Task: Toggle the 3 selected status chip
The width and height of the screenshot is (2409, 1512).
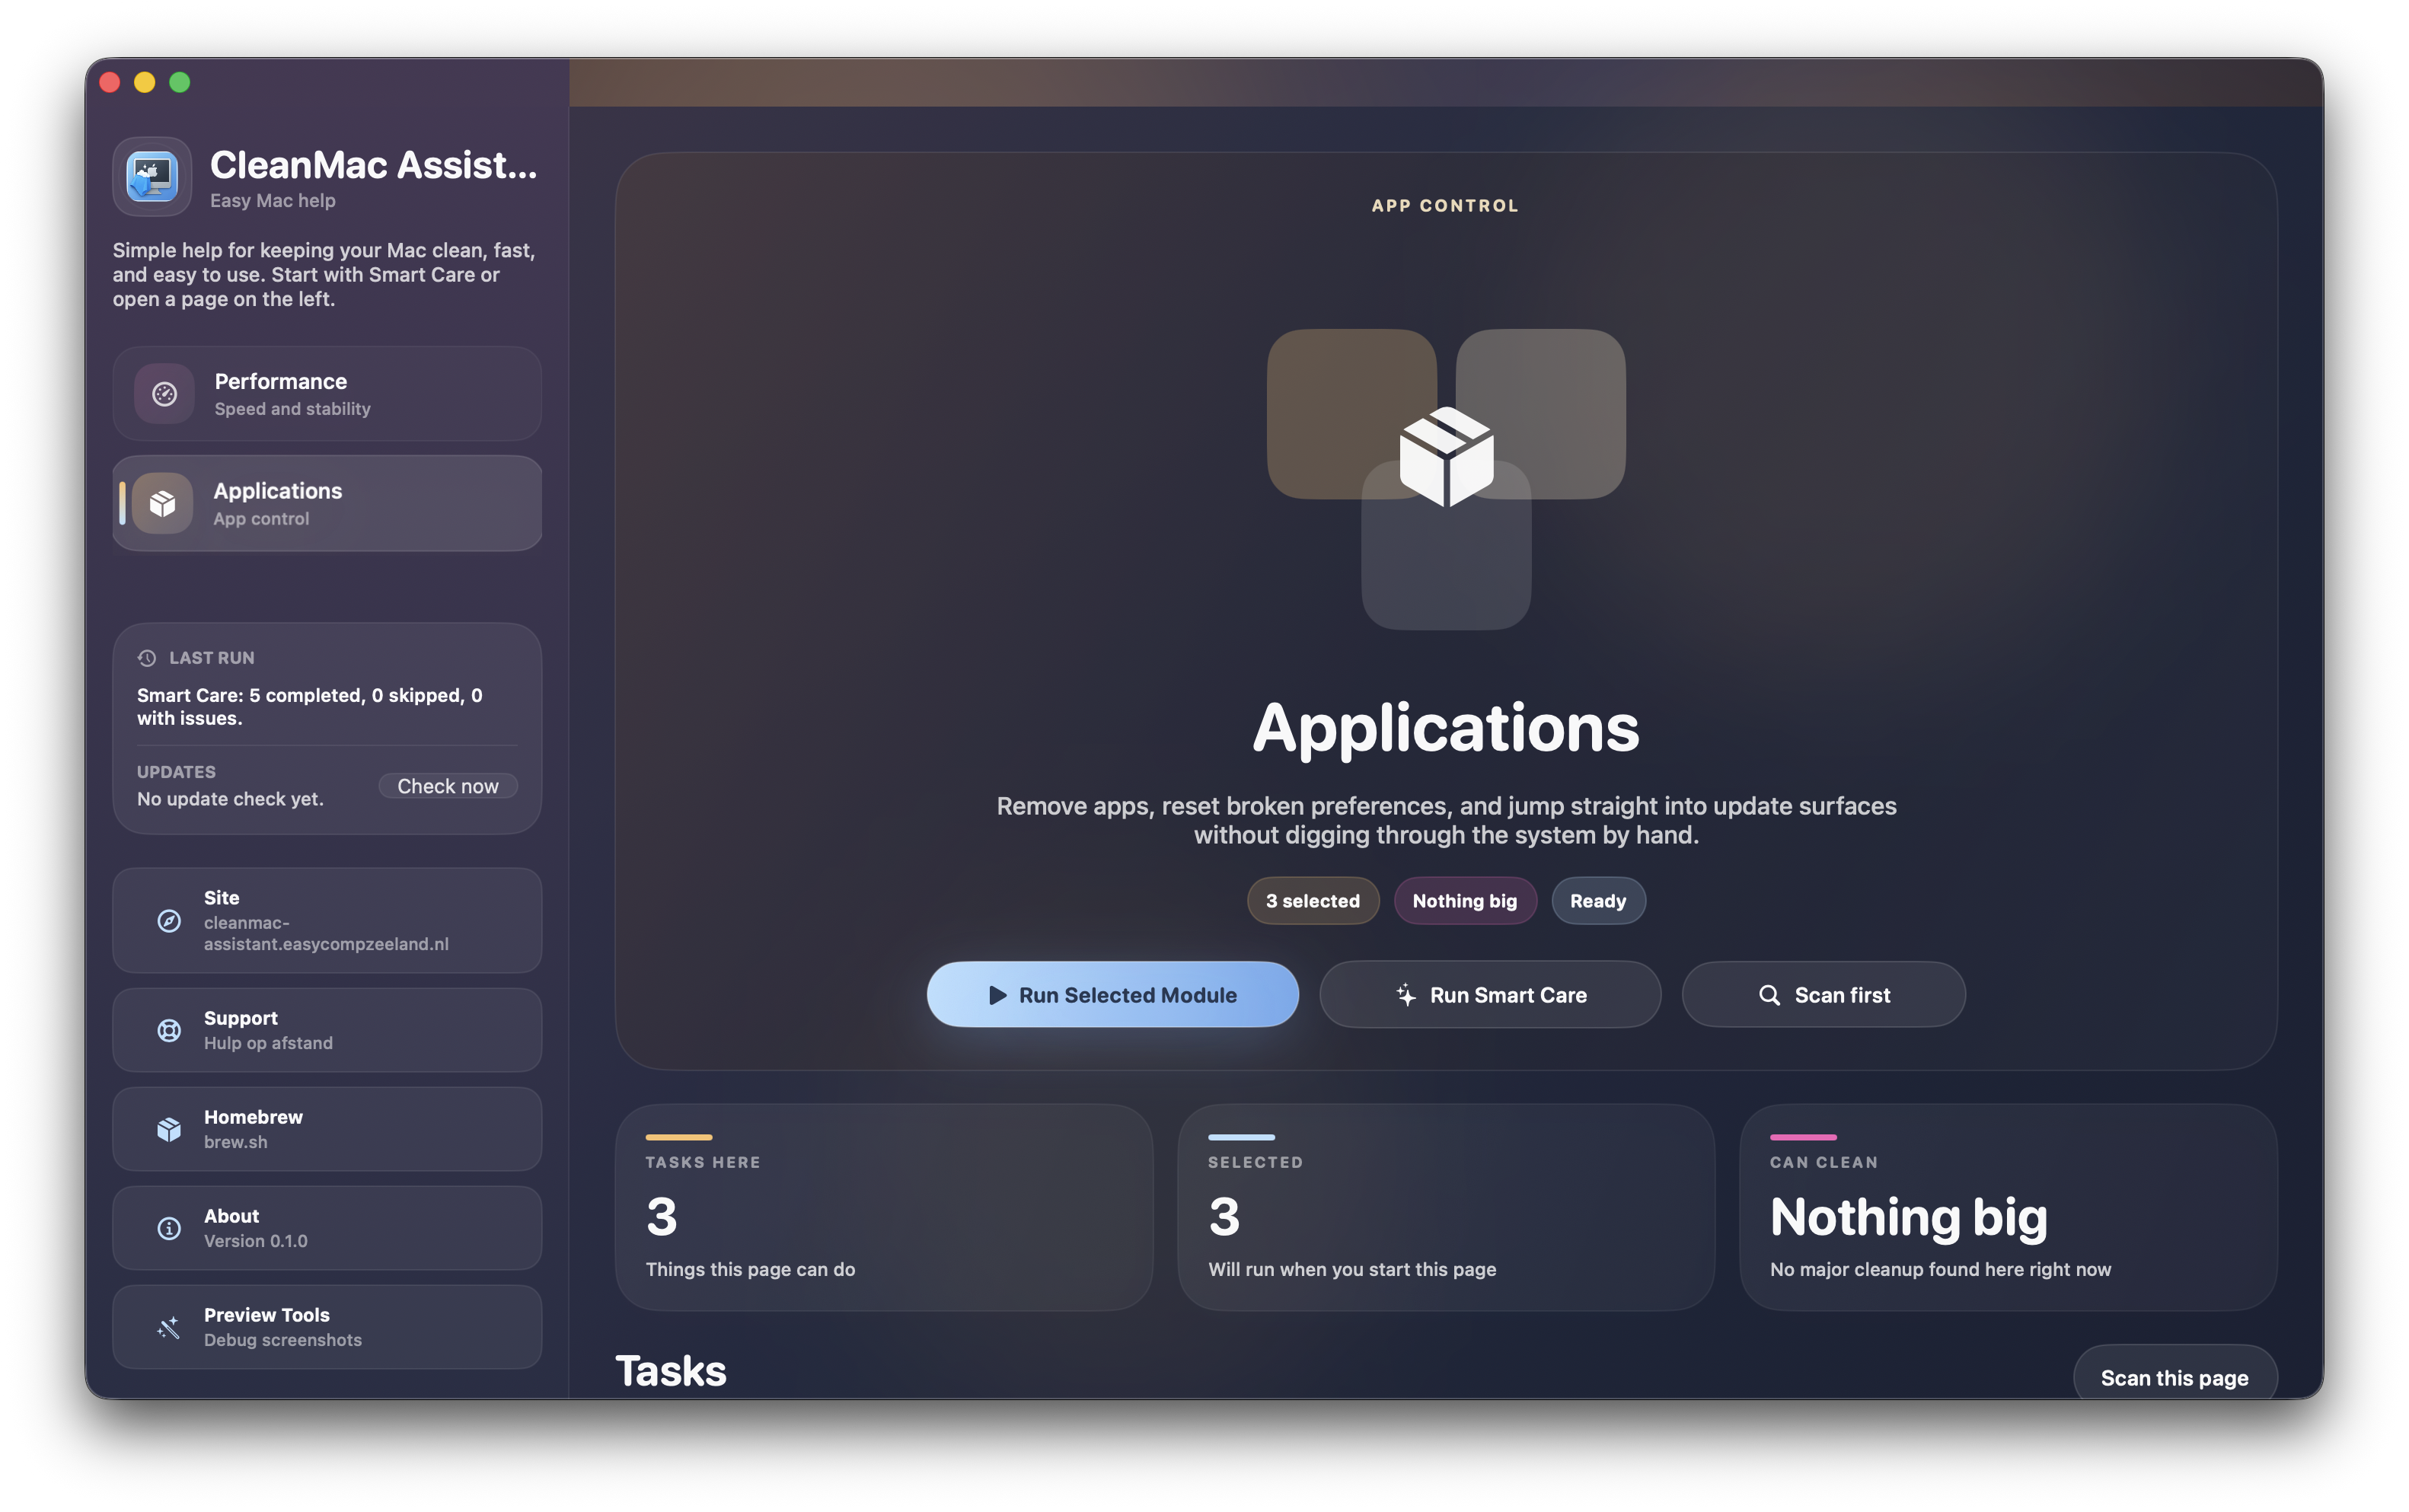Action: (1312, 900)
